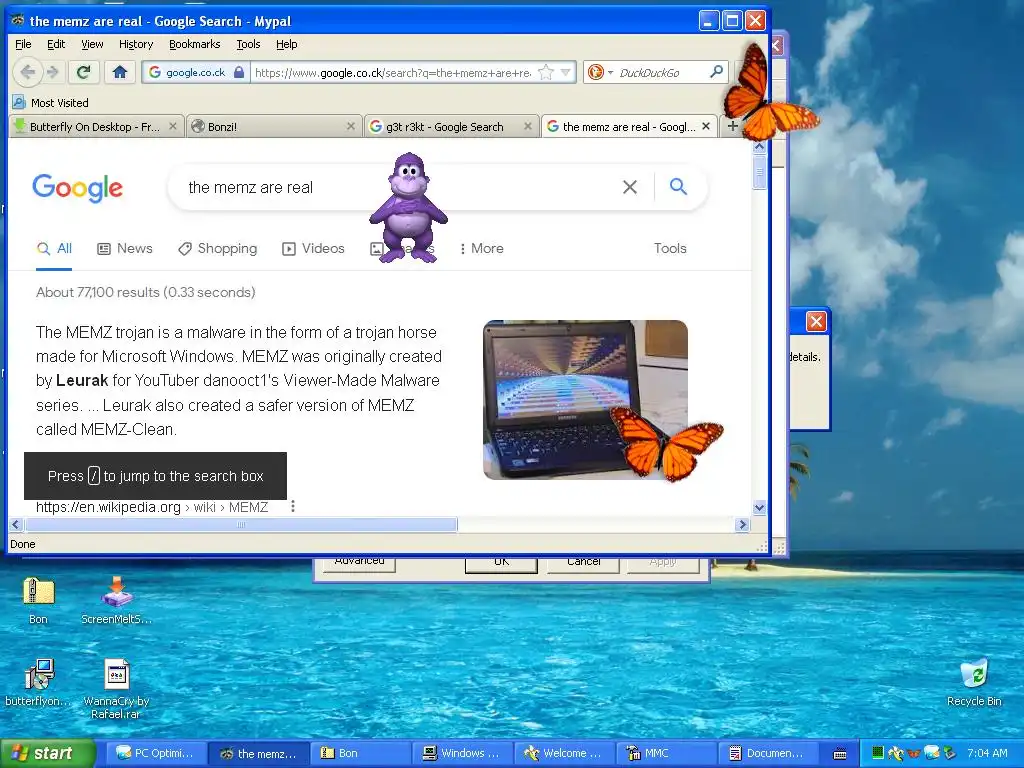The image size is (1024, 768).
Task: Open the Edit menu
Action: pyautogui.click(x=56, y=44)
